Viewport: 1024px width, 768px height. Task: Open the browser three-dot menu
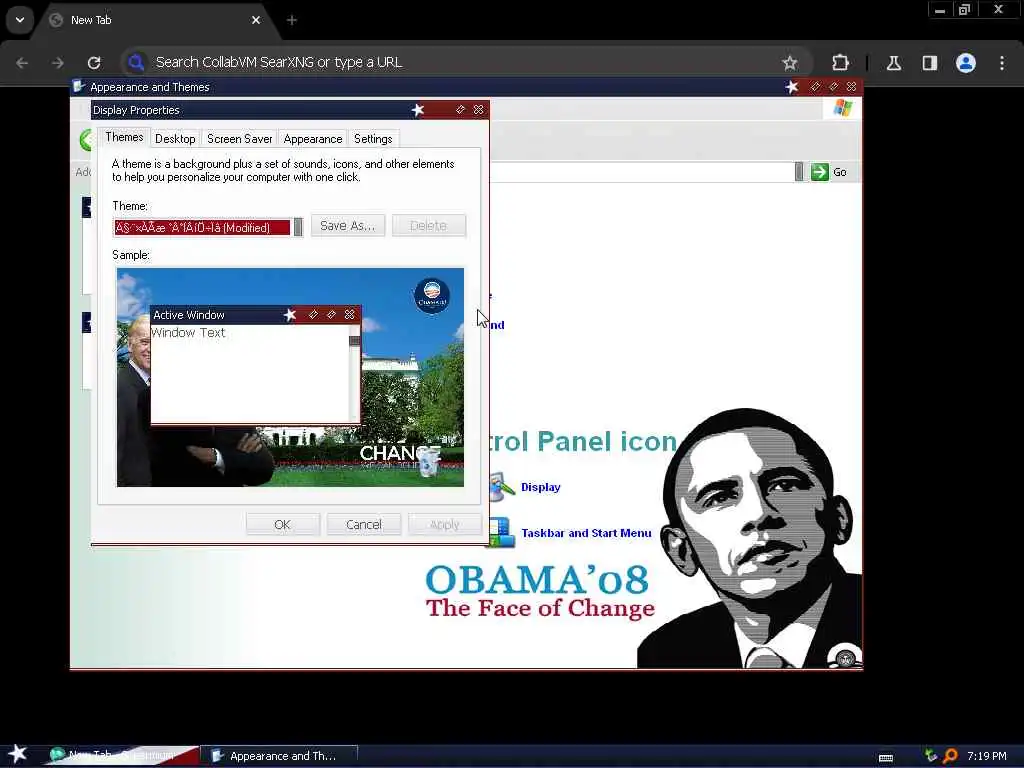click(1002, 63)
